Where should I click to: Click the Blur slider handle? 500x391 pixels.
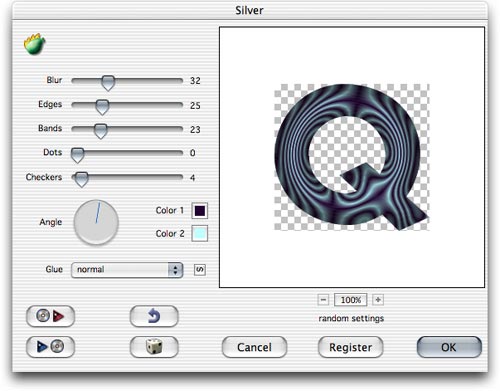[x=108, y=83]
